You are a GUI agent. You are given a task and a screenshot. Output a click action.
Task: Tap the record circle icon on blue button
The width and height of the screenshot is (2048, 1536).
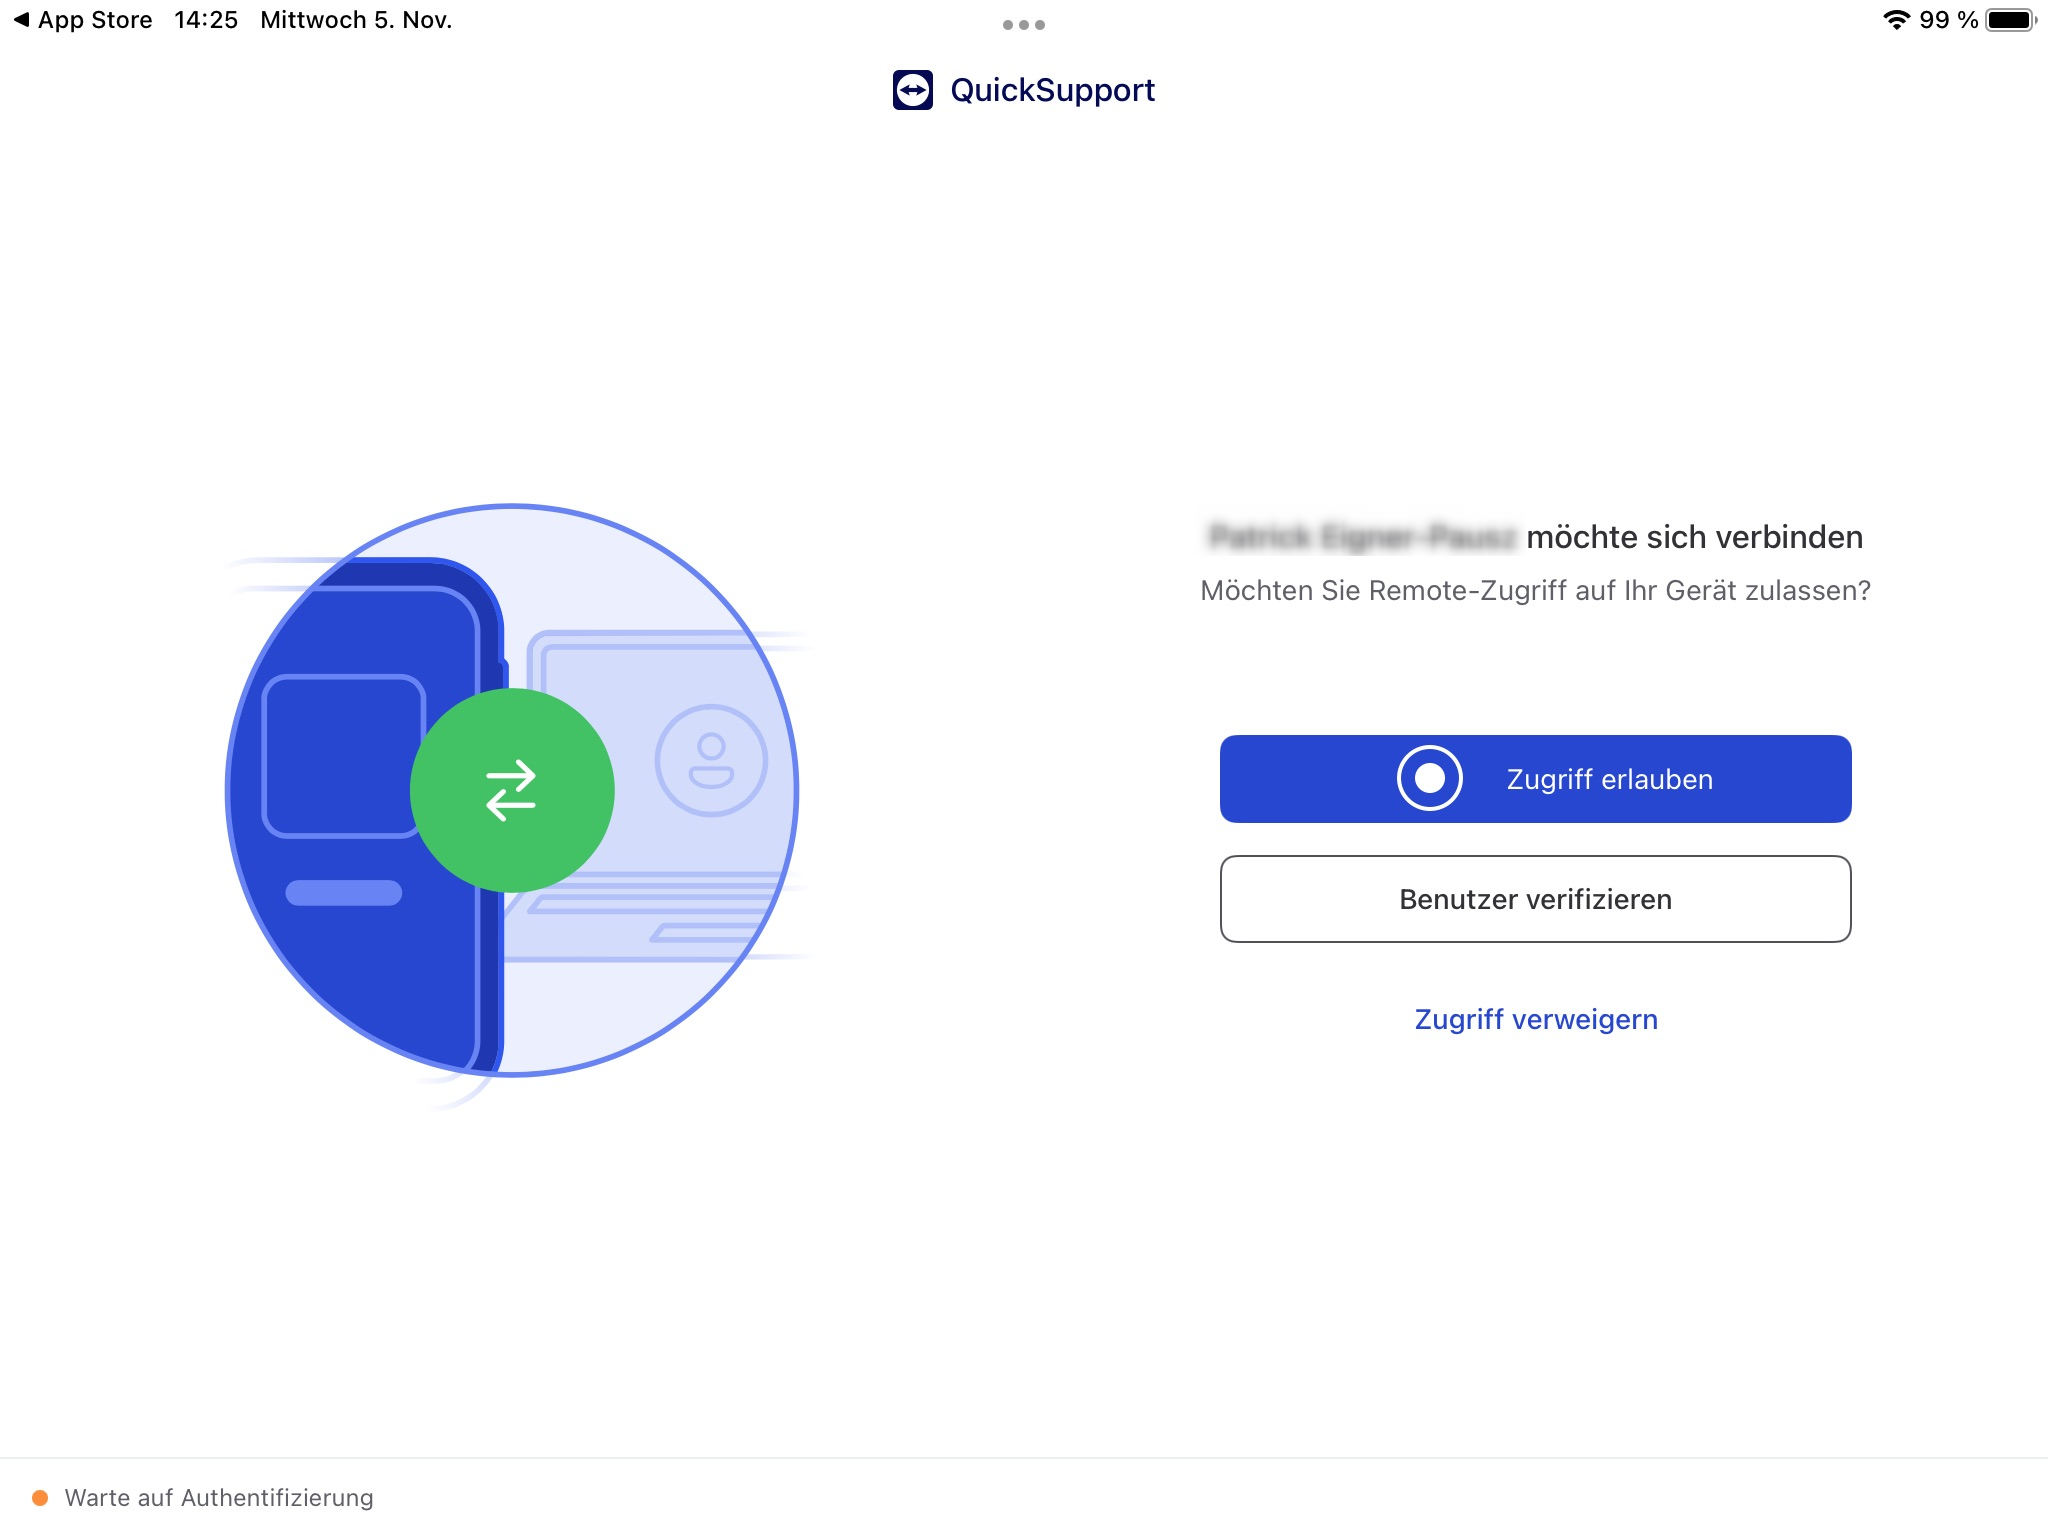tap(1429, 779)
